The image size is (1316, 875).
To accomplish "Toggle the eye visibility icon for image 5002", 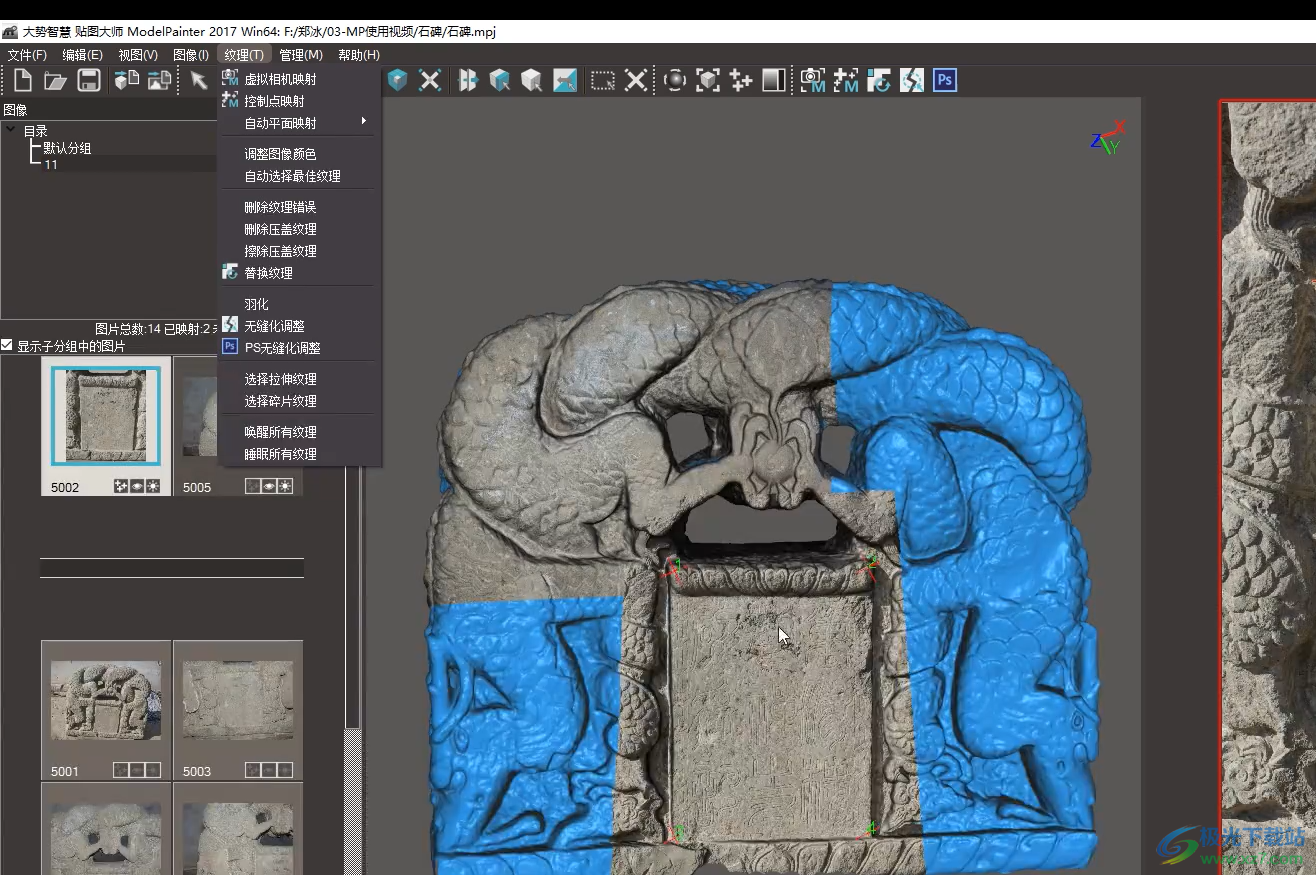I will 137,486.
